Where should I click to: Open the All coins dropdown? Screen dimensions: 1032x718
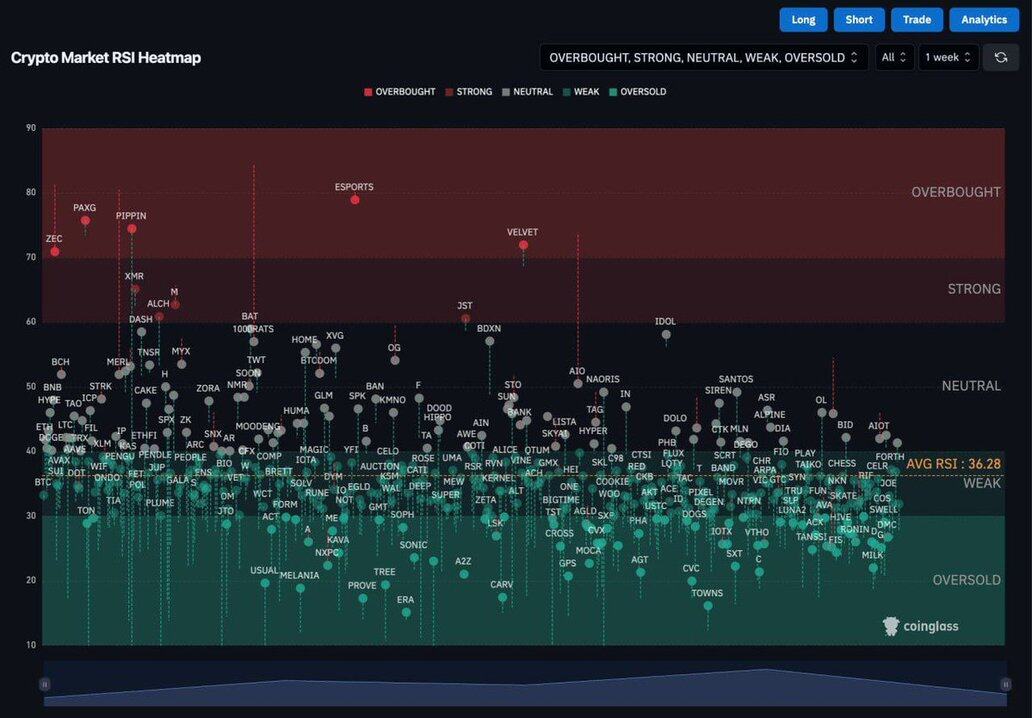coord(894,58)
